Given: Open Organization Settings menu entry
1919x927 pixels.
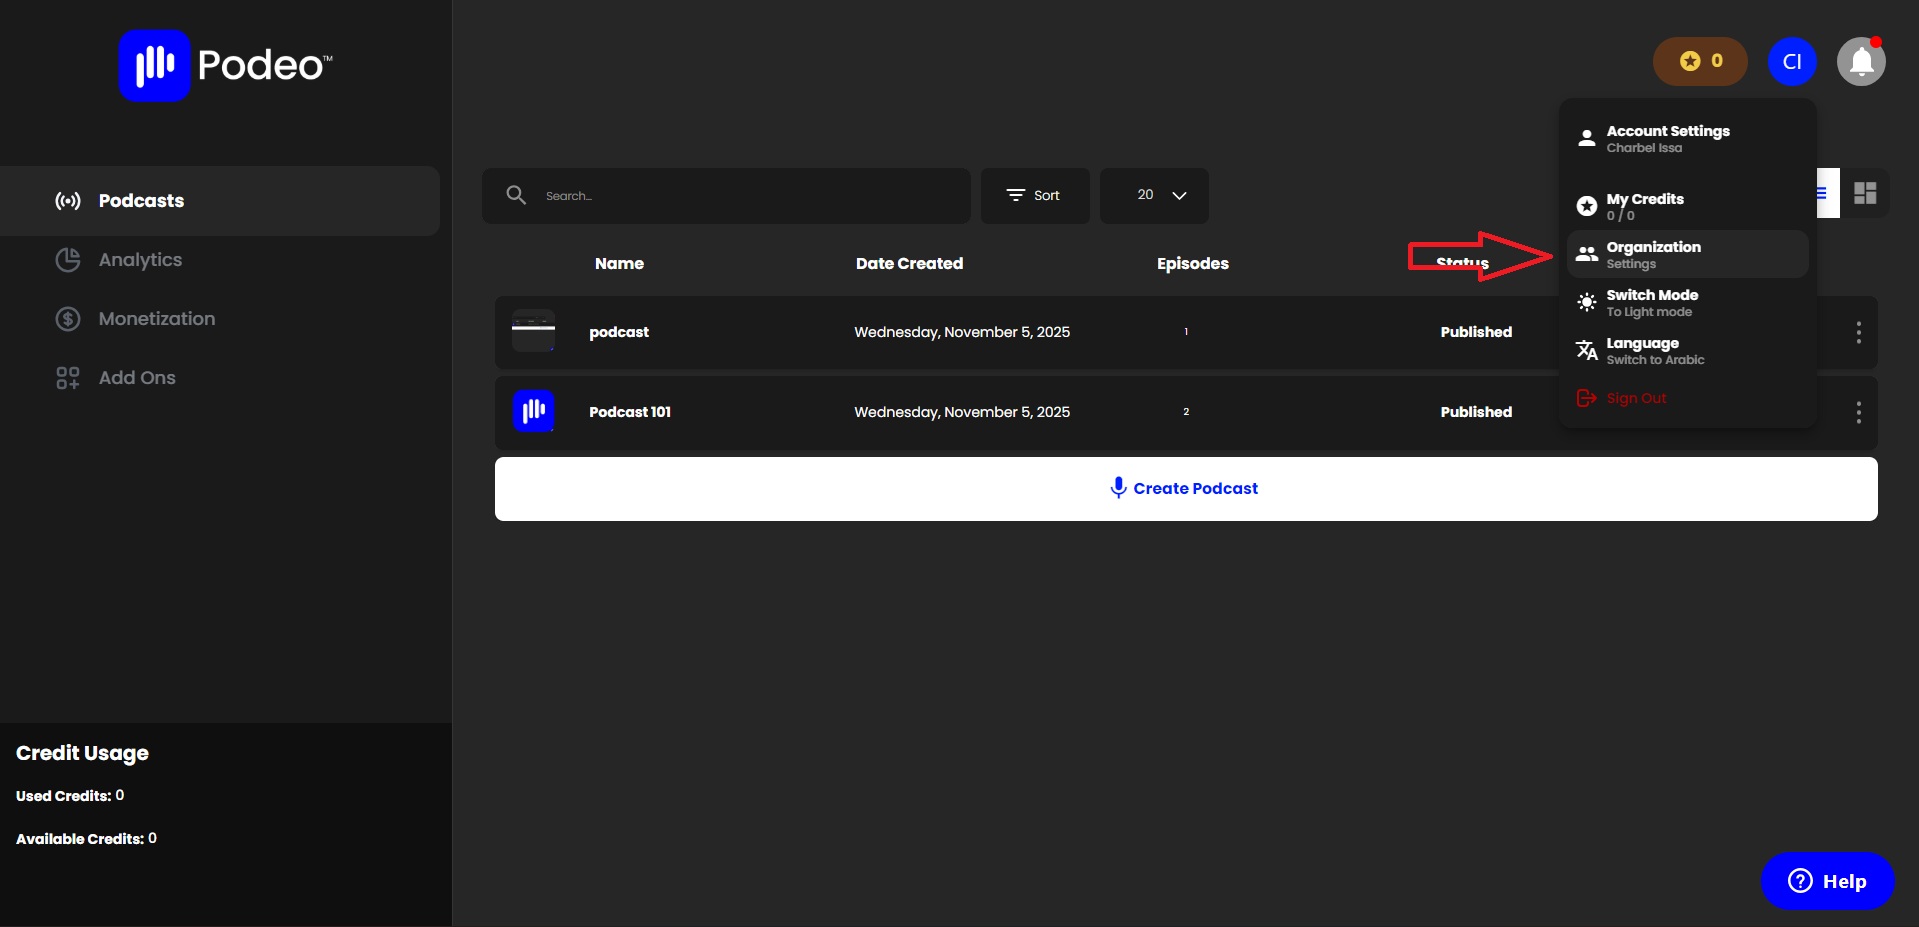Looking at the screenshot, I should click(1687, 254).
